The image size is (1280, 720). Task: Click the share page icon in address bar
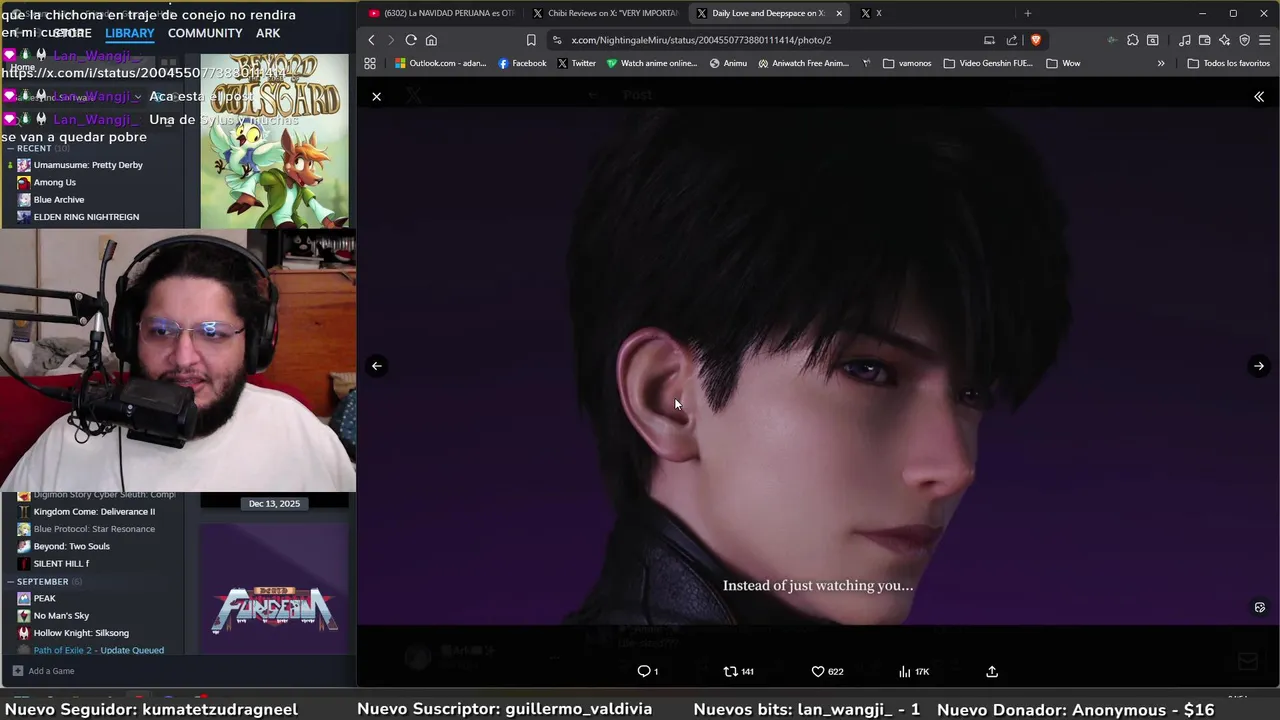point(1012,40)
